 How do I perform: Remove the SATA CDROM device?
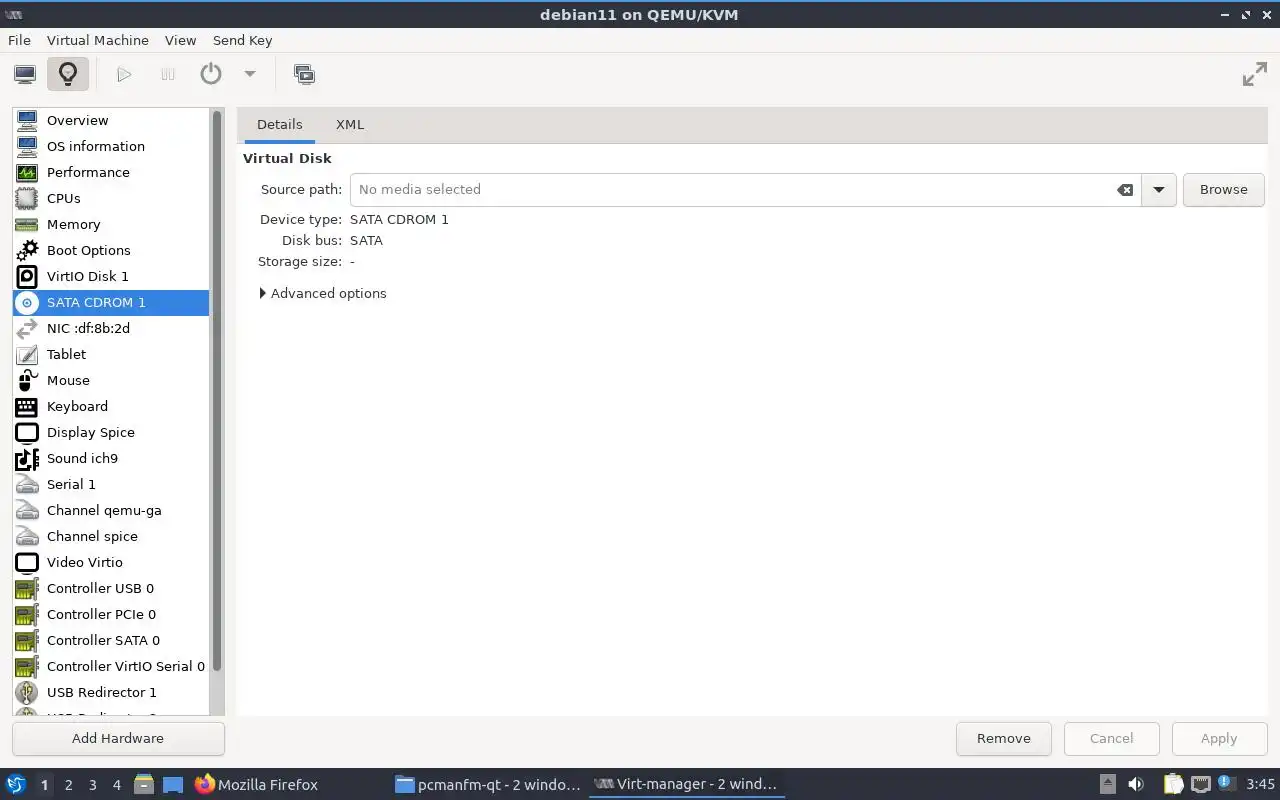click(x=1003, y=738)
